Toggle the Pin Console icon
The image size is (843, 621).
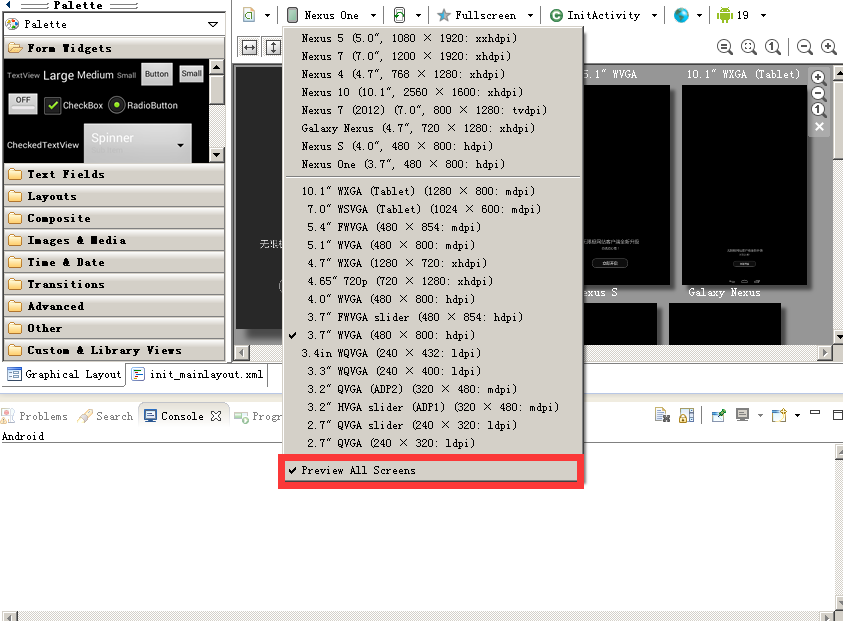click(x=718, y=415)
